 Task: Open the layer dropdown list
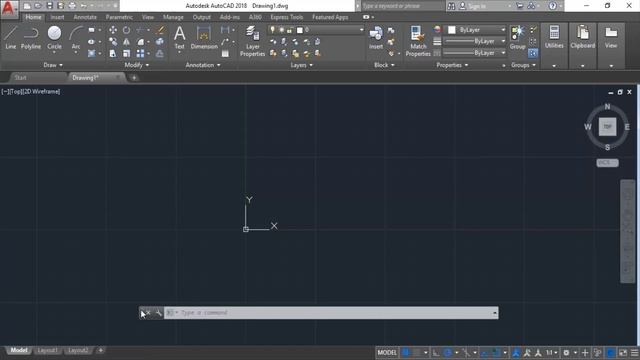(361, 30)
